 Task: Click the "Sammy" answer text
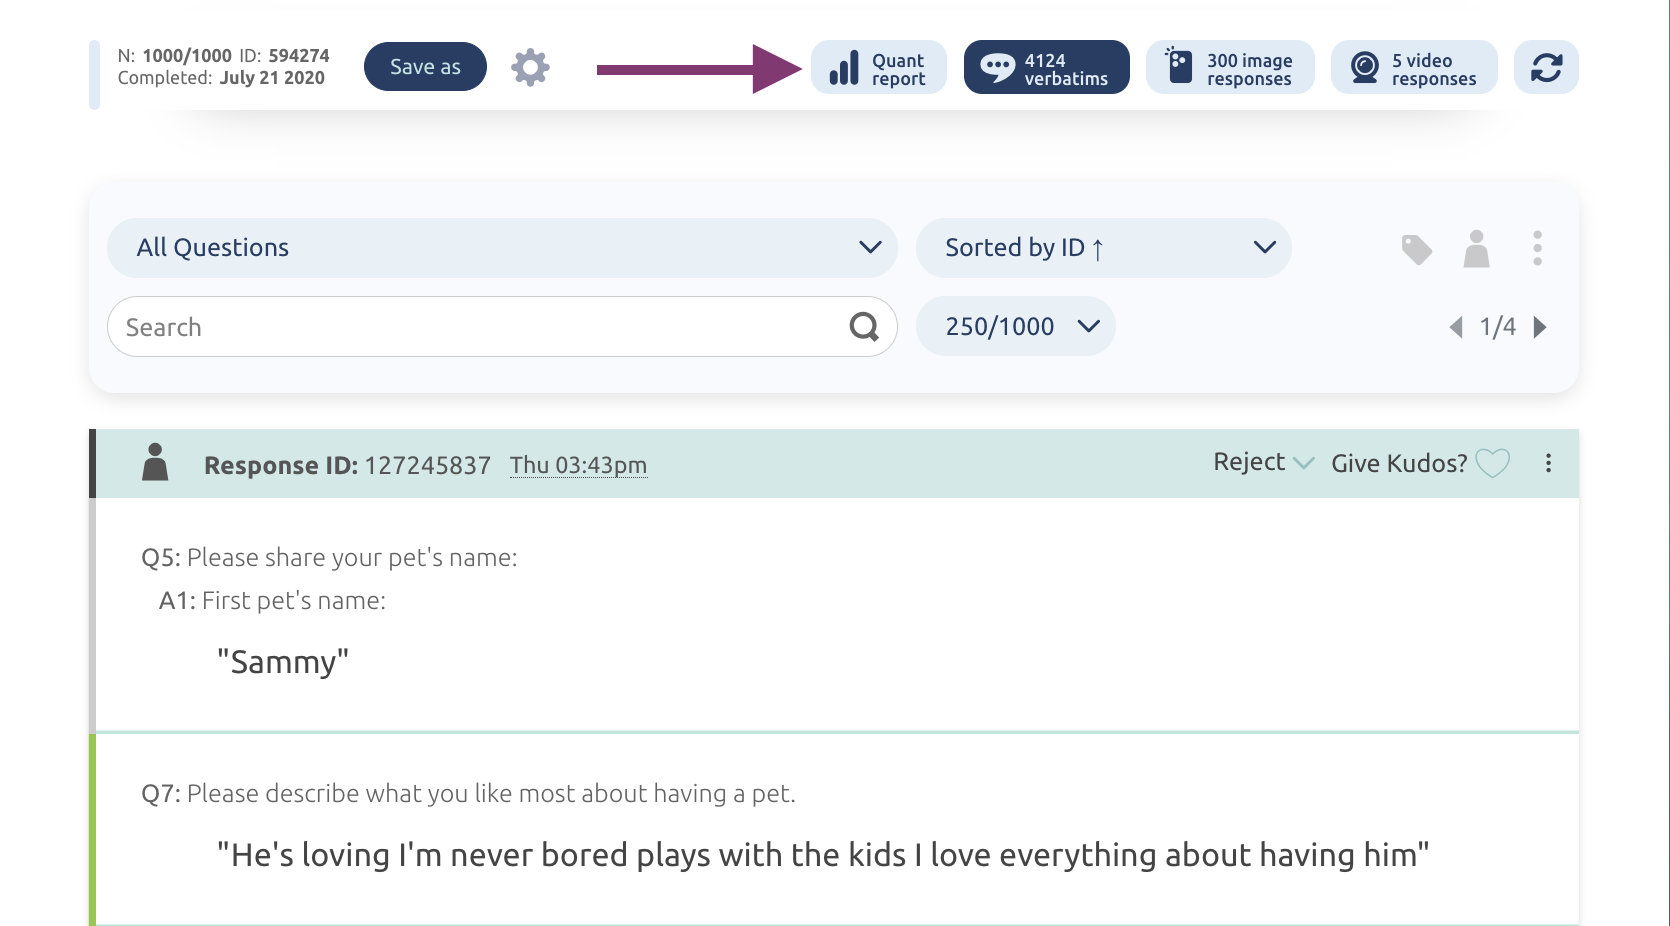[x=283, y=662]
